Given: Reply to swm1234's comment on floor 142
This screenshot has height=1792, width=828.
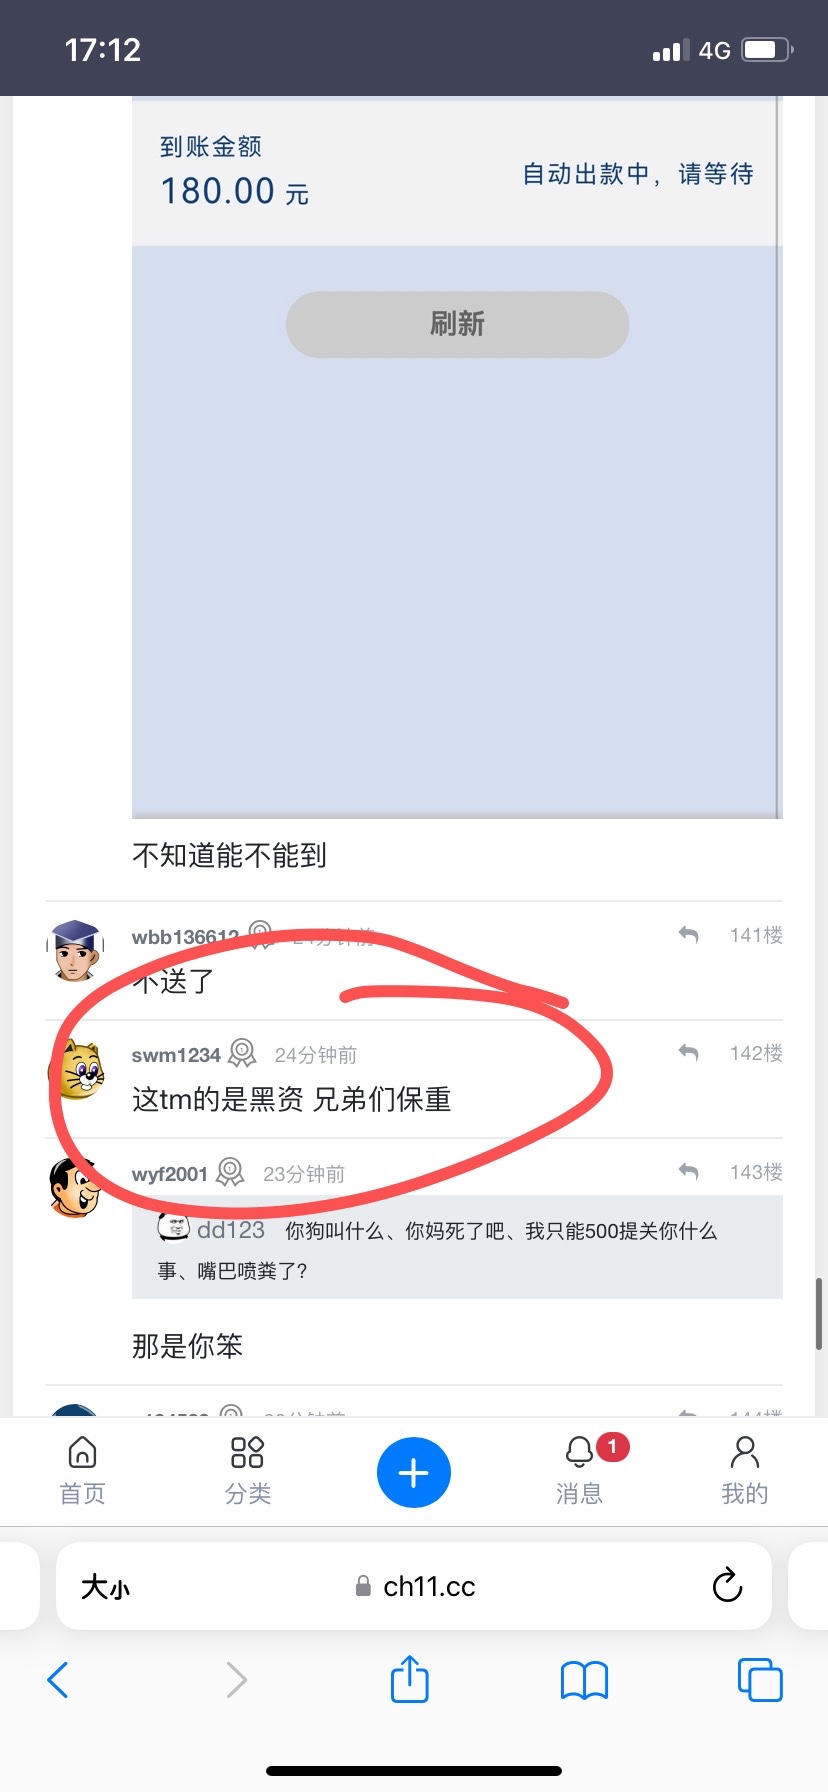Looking at the screenshot, I should [x=688, y=1052].
